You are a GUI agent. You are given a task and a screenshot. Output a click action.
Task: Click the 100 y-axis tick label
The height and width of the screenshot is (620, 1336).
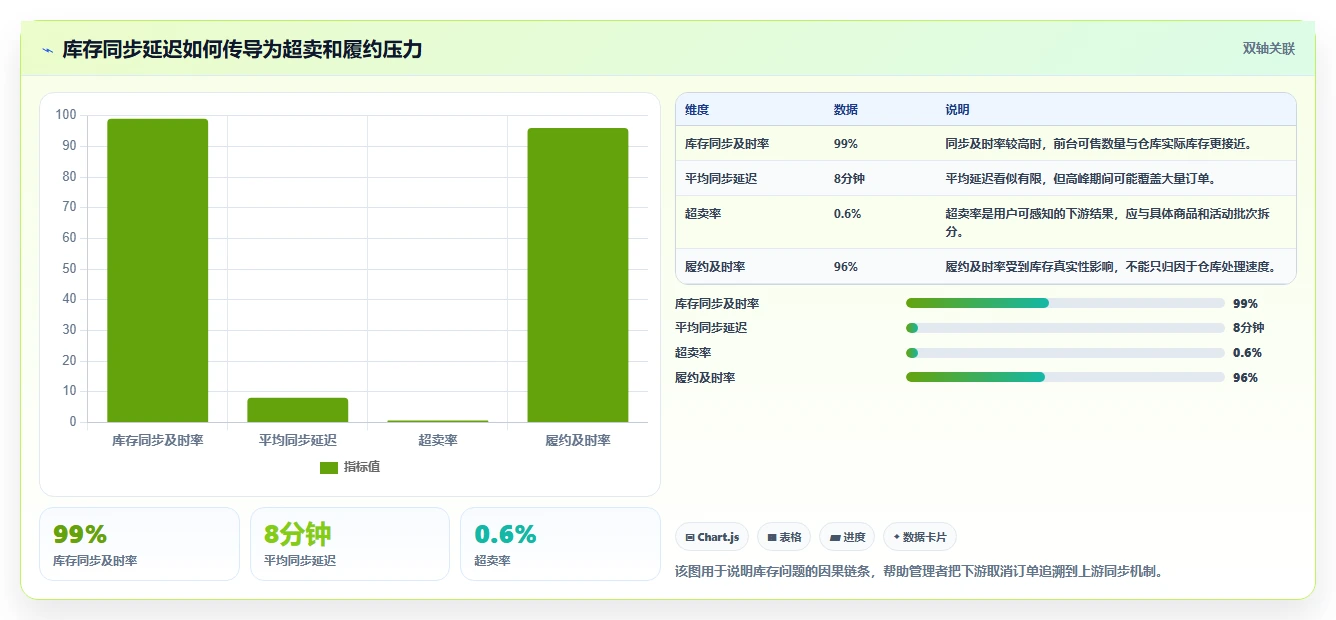(66, 115)
